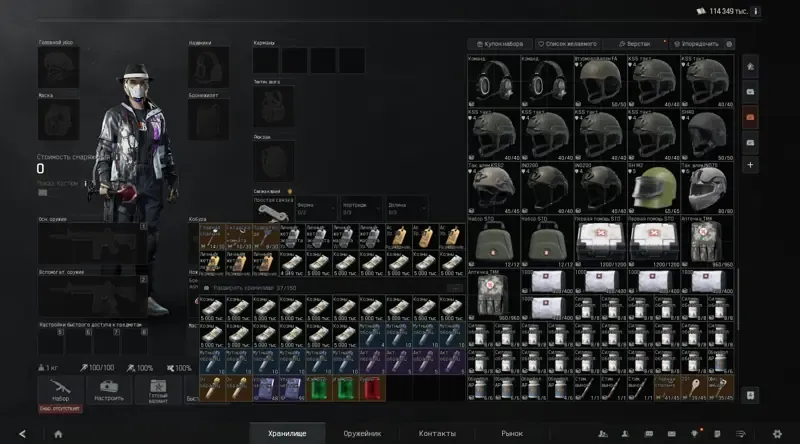Image resolution: width=800 pixels, height=444 pixels.
Task: Select the Koens stack of 4 349 тыс
Action: click(x=292, y=263)
